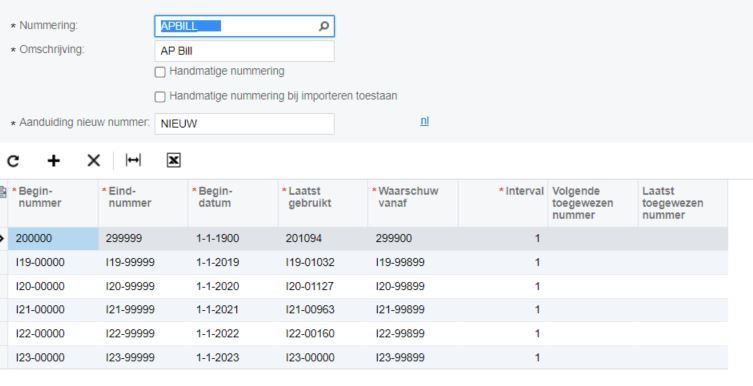Viewport: 753px width, 386px height.
Task: Select the last used value 201094
Action: coord(322,239)
